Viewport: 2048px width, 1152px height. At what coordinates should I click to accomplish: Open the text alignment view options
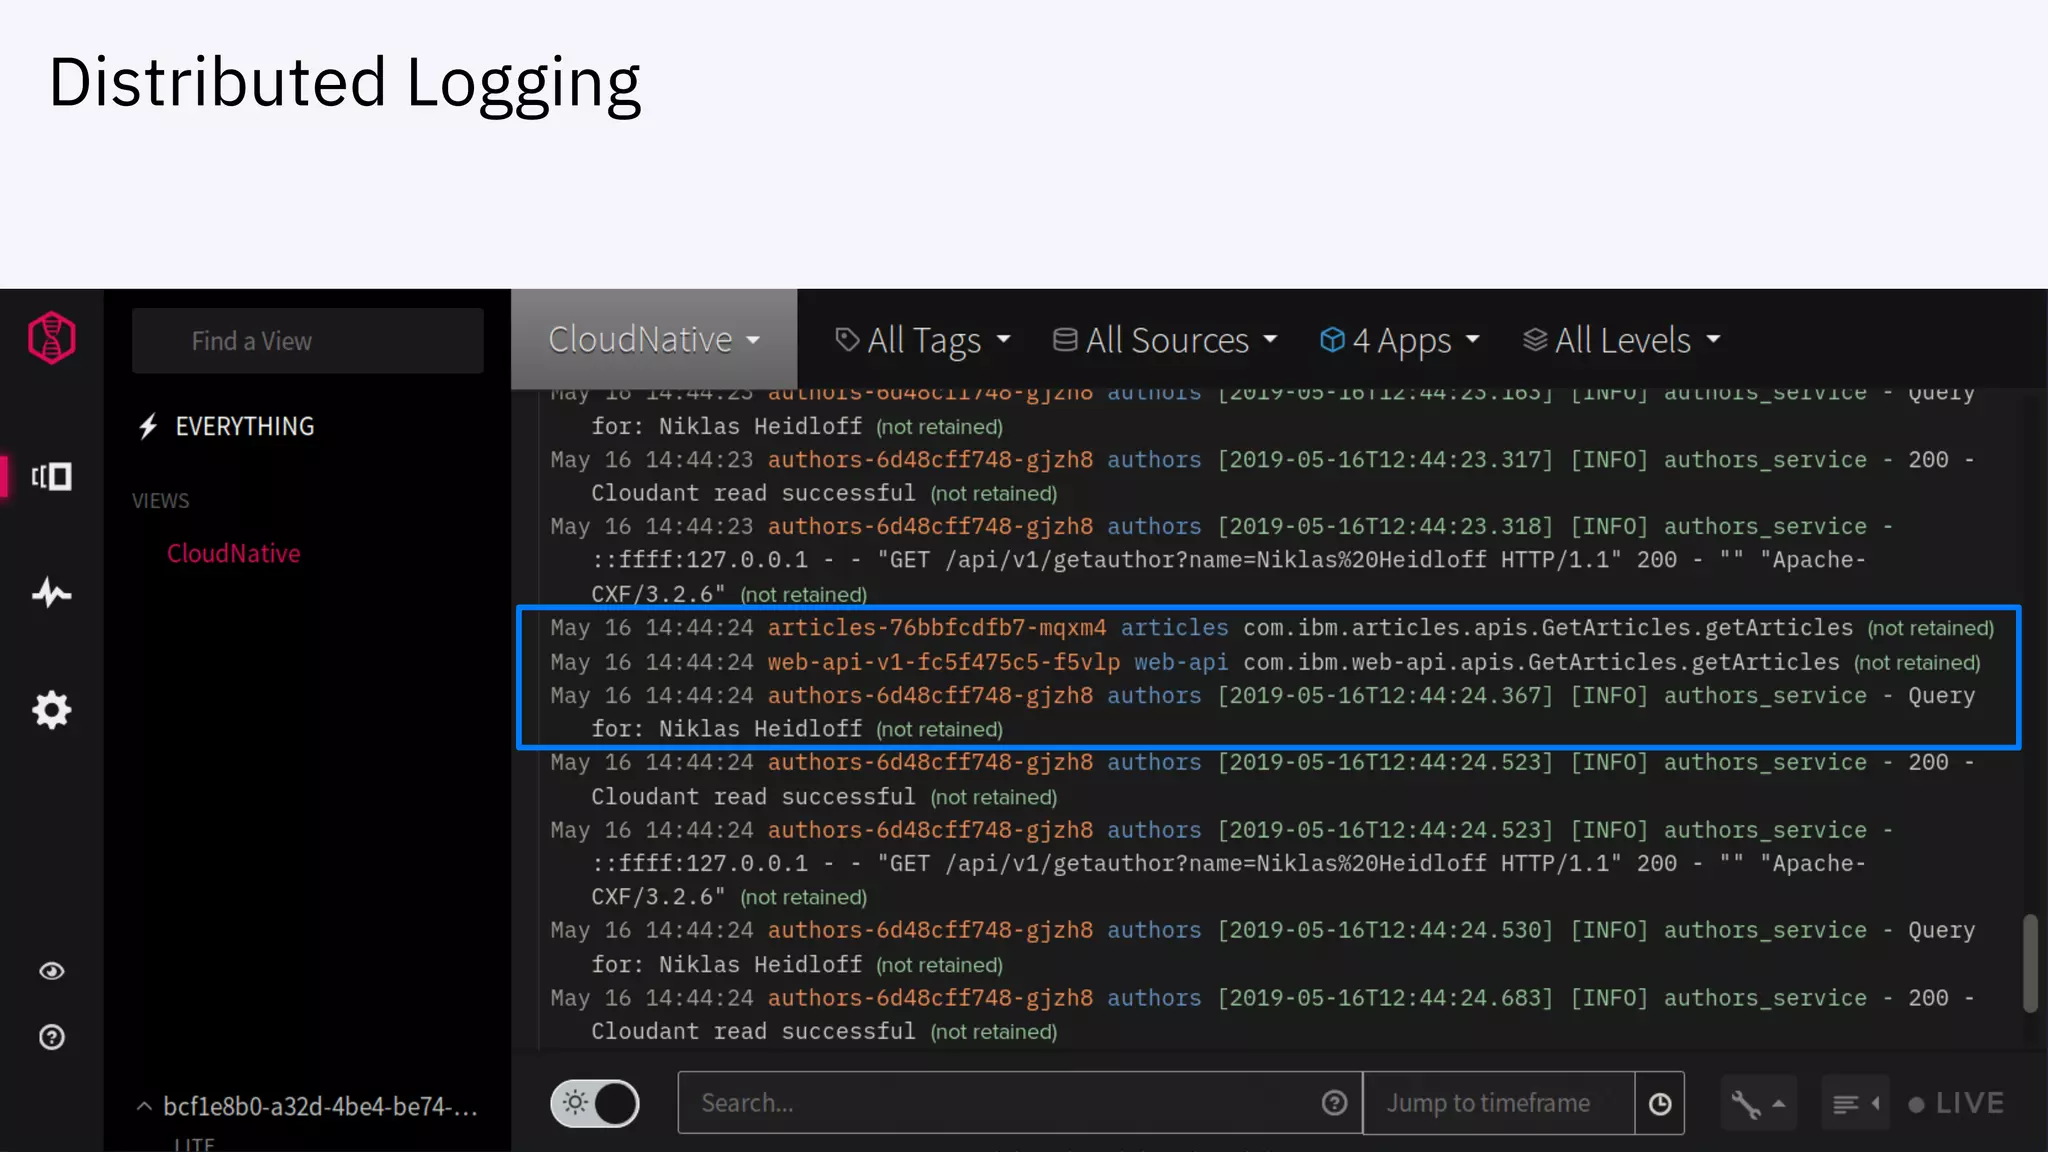1855,1104
